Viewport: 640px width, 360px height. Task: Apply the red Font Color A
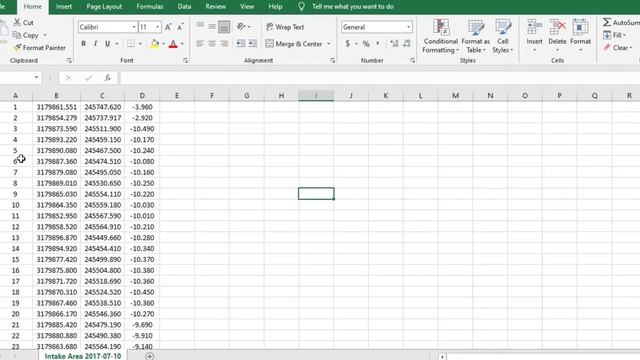173,44
